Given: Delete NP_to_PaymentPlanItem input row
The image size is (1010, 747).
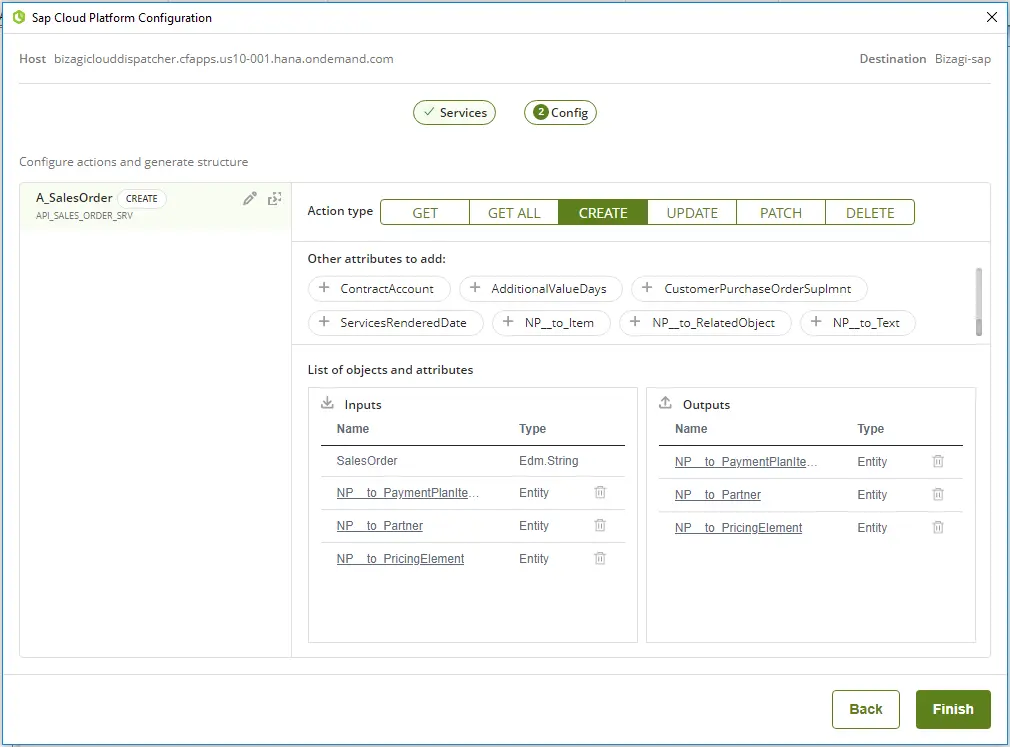Looking at the screenshot, I should [600, 493].
